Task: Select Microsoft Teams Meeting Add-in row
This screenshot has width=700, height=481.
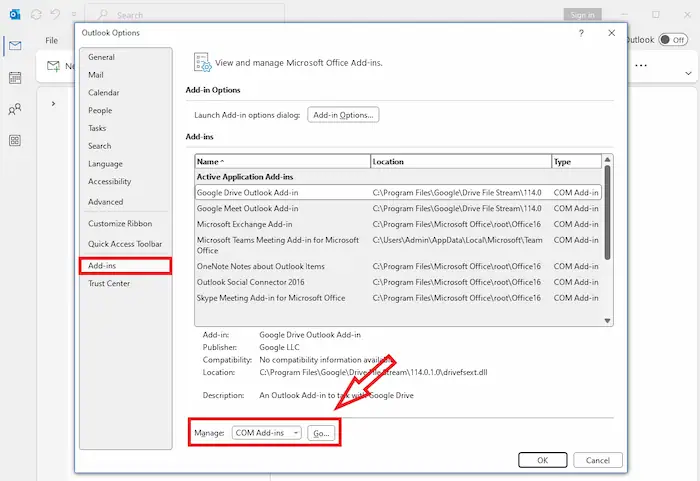Action: (398, 245)
